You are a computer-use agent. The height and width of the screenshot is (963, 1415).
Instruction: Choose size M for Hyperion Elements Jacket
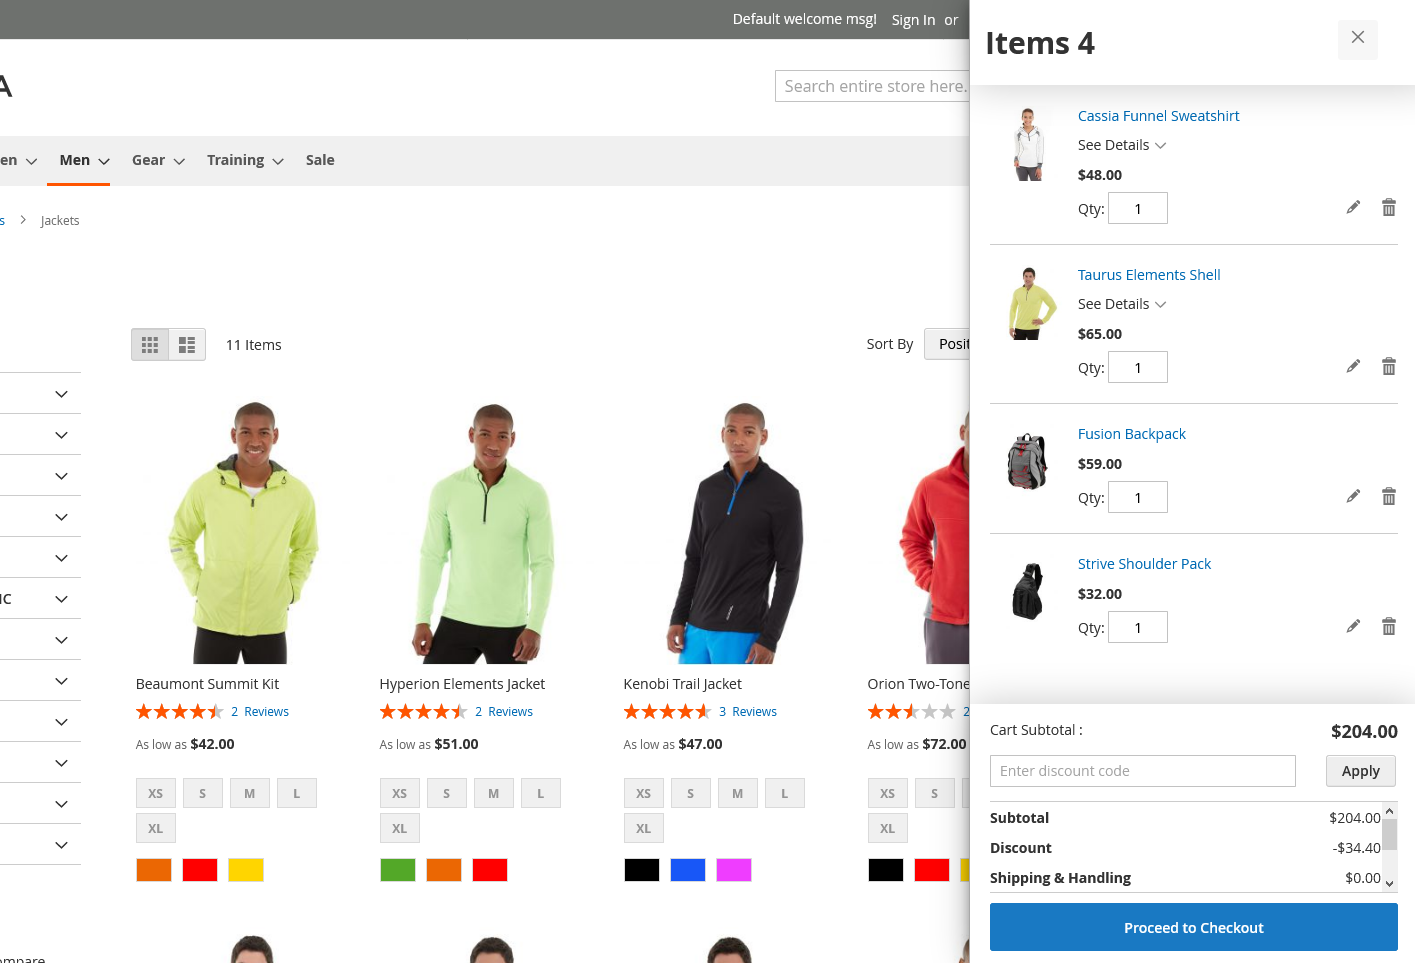493,794
